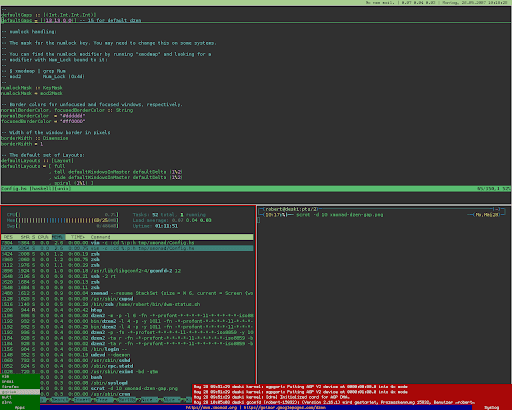The width and height of the screenshot is (512, 410).
Task: Click the normalBorderColor "#dddddd" line
Action: 43,116
